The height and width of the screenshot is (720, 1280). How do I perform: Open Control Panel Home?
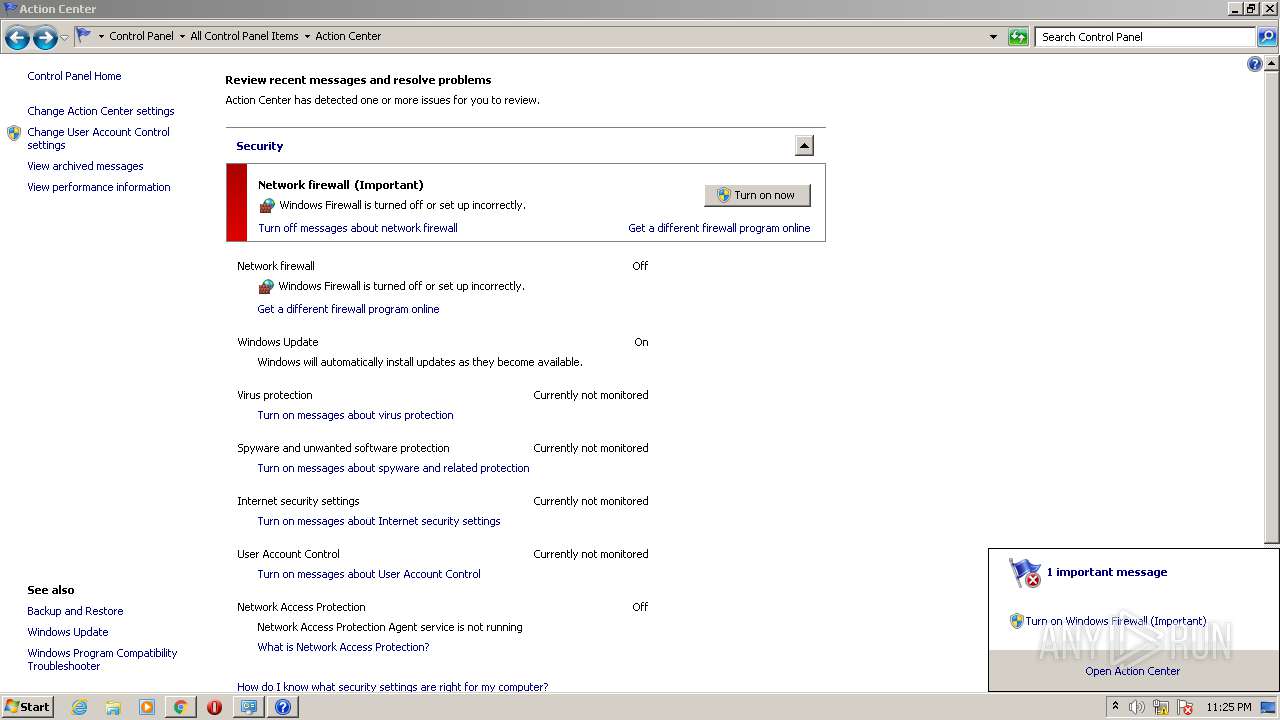[x=74, y=76]
